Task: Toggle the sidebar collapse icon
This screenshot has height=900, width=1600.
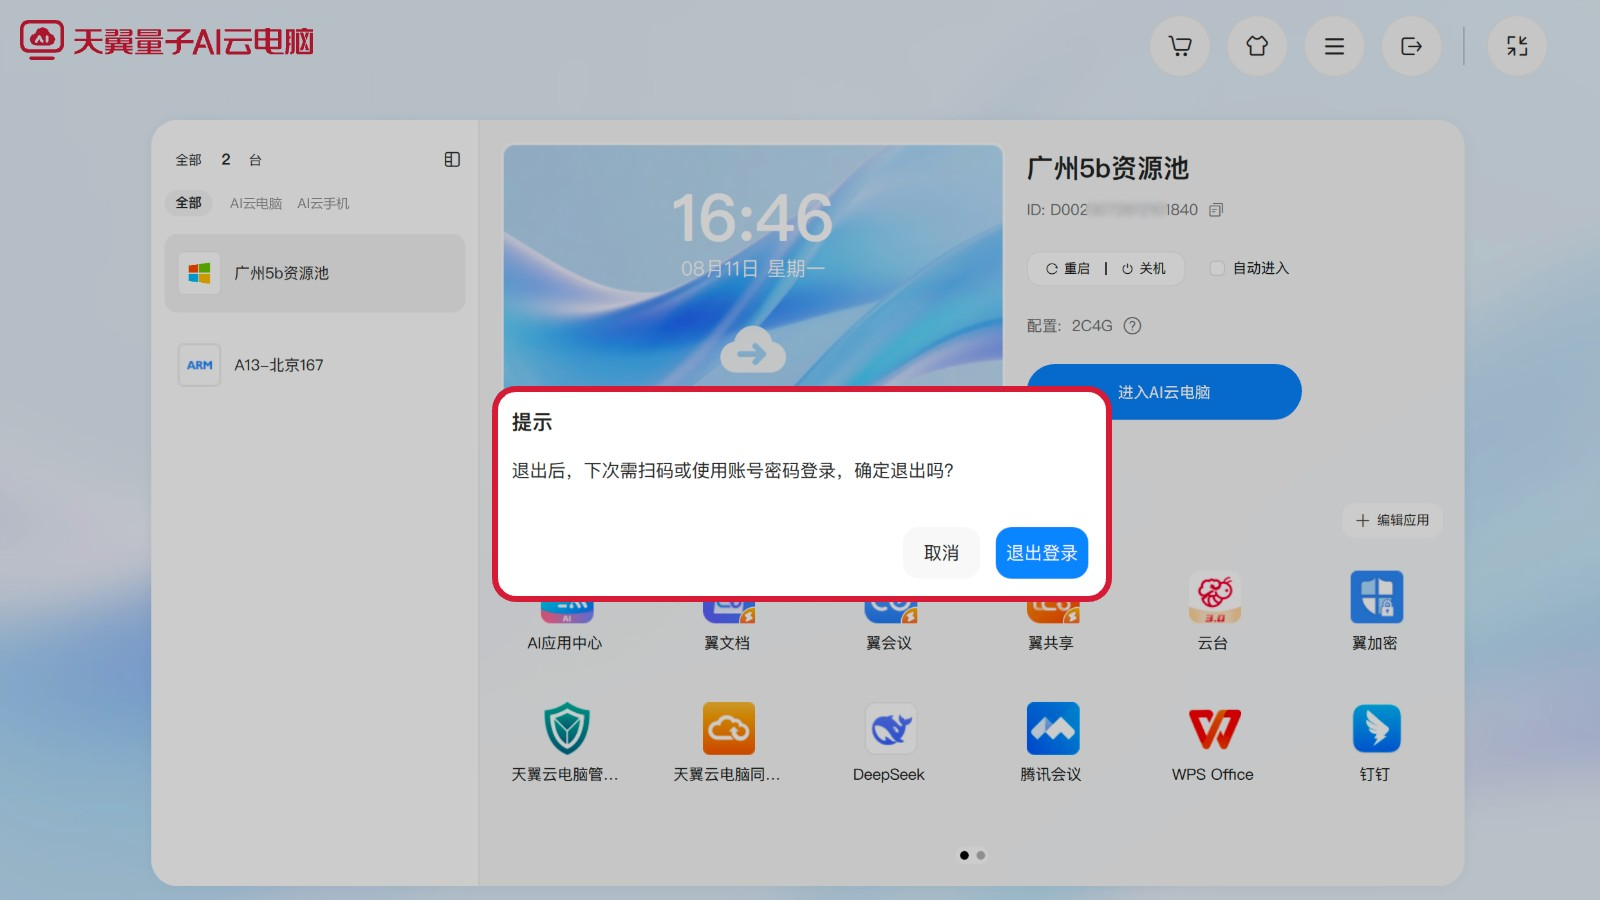Action: (x=452, y=159)
